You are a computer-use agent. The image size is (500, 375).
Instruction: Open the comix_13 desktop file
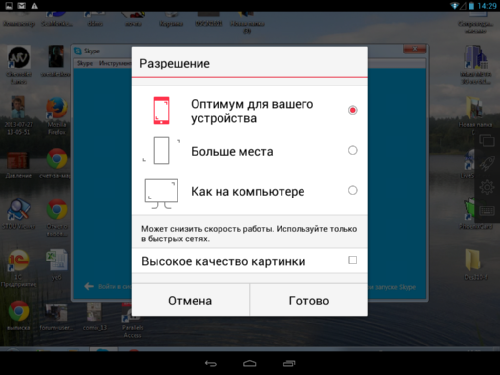click(95, 316)
